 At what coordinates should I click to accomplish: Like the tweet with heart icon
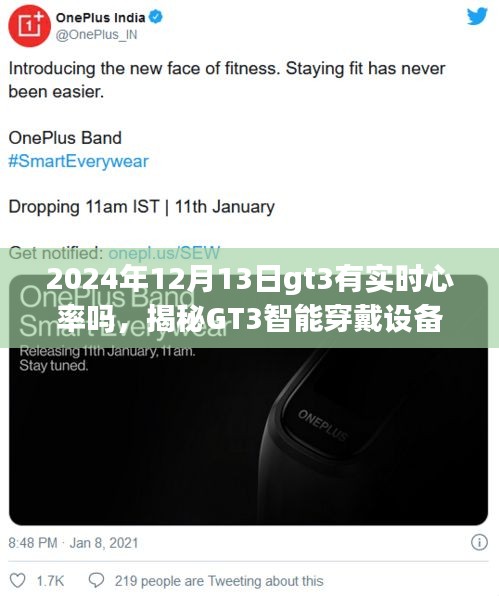click(x=17, y=580)
